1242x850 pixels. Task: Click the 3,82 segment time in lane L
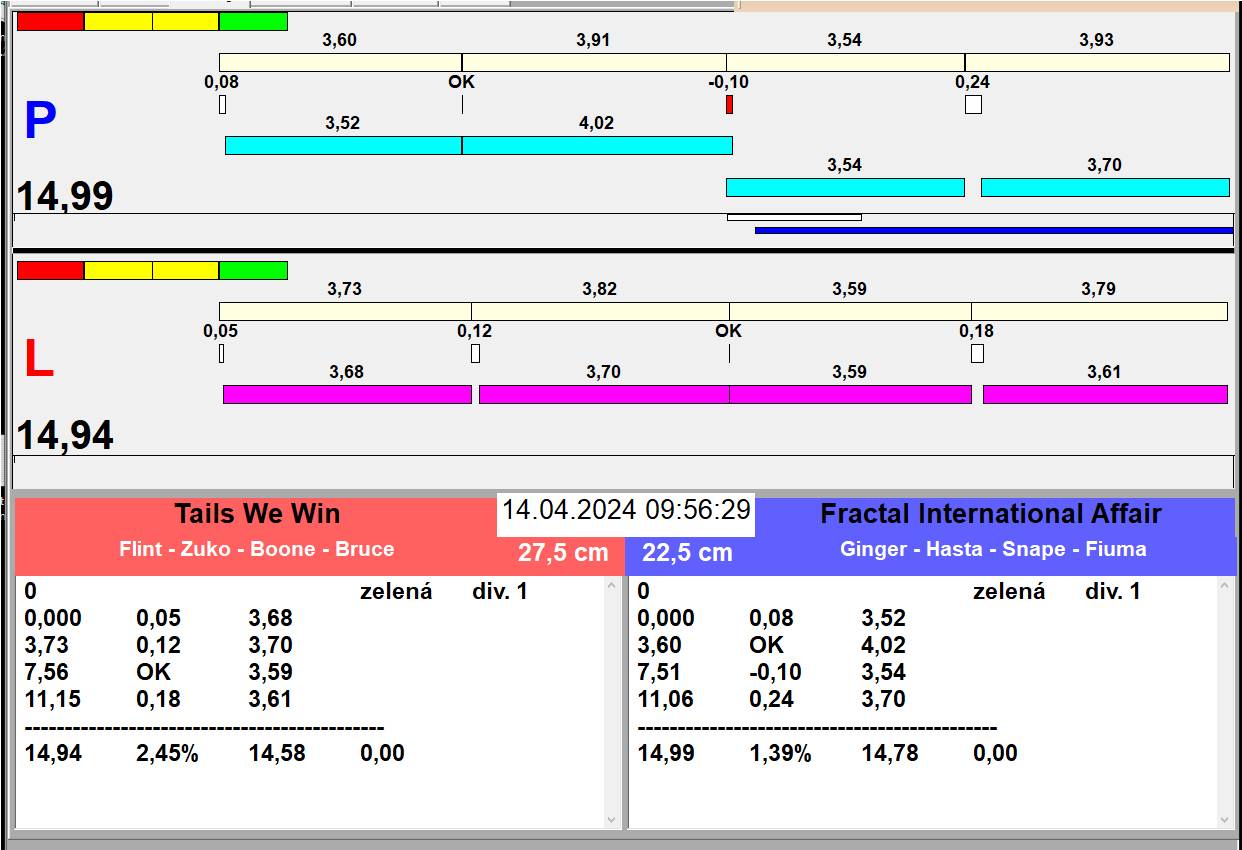pyautogui.click(x=599, y=290)
